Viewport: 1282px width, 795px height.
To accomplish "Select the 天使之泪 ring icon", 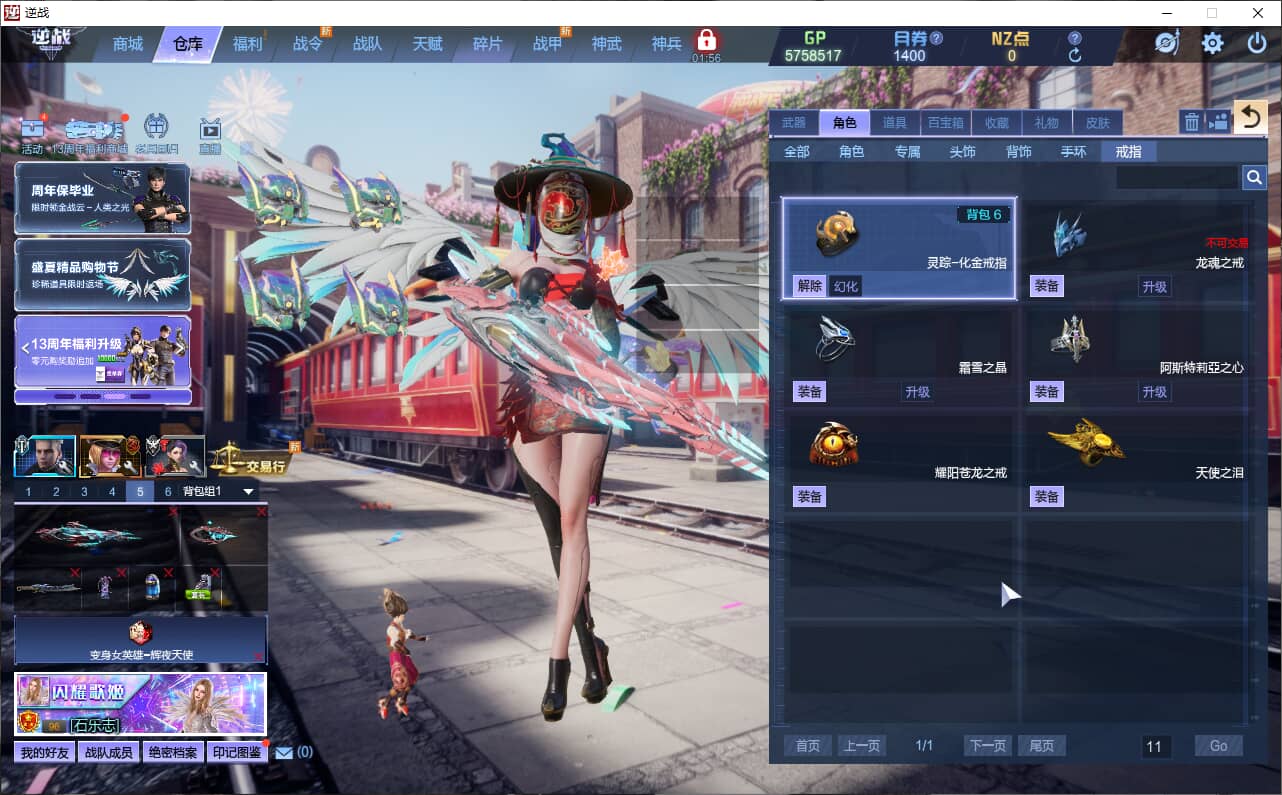I will [x=1087, y=442].
